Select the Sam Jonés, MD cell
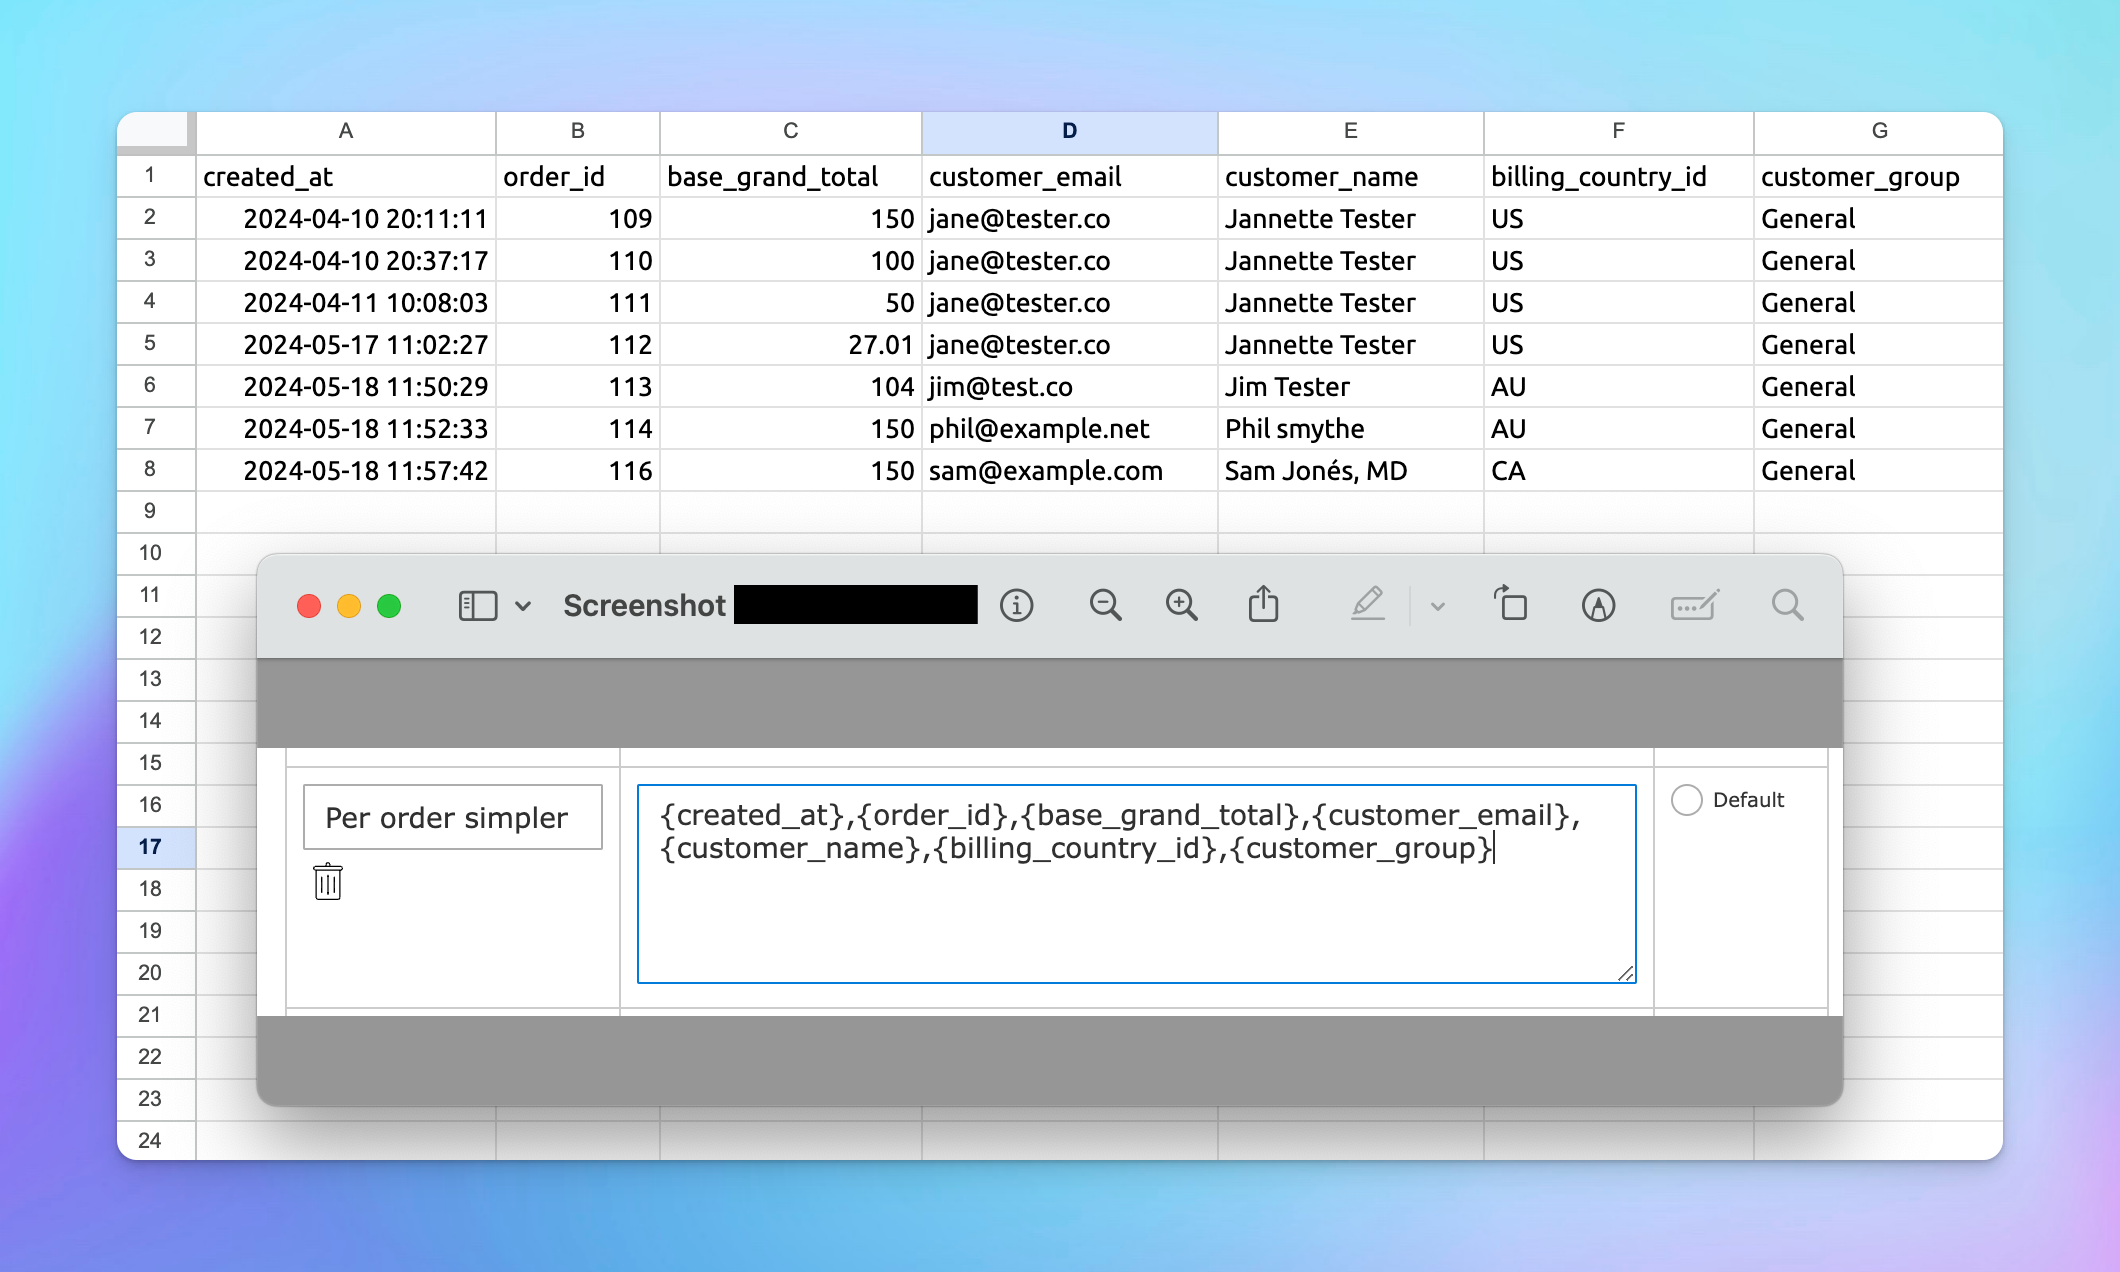2120x1272 pixels. click(x=1351, y=470)
